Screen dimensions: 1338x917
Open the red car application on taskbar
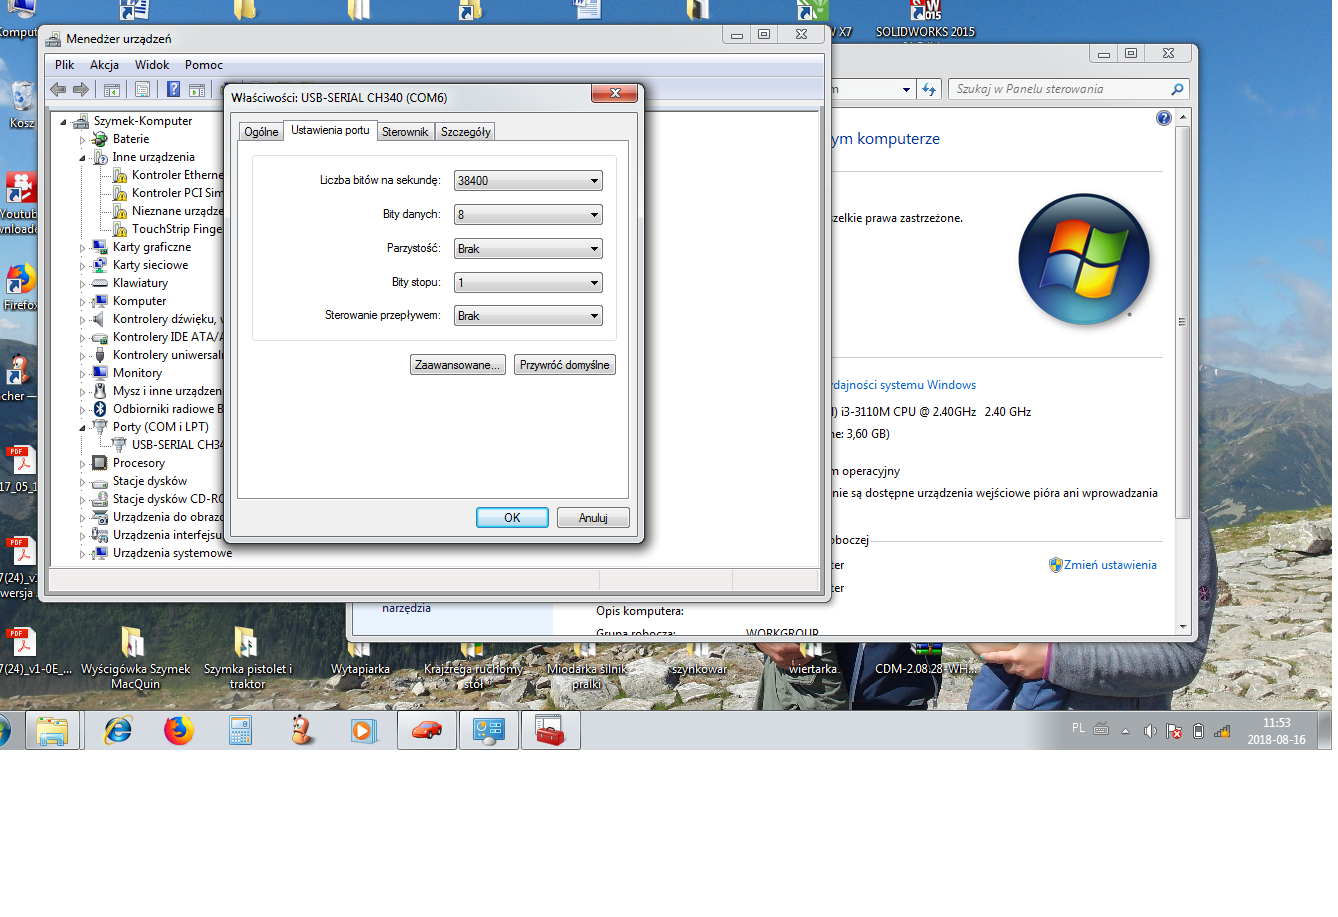click(427, 731)
